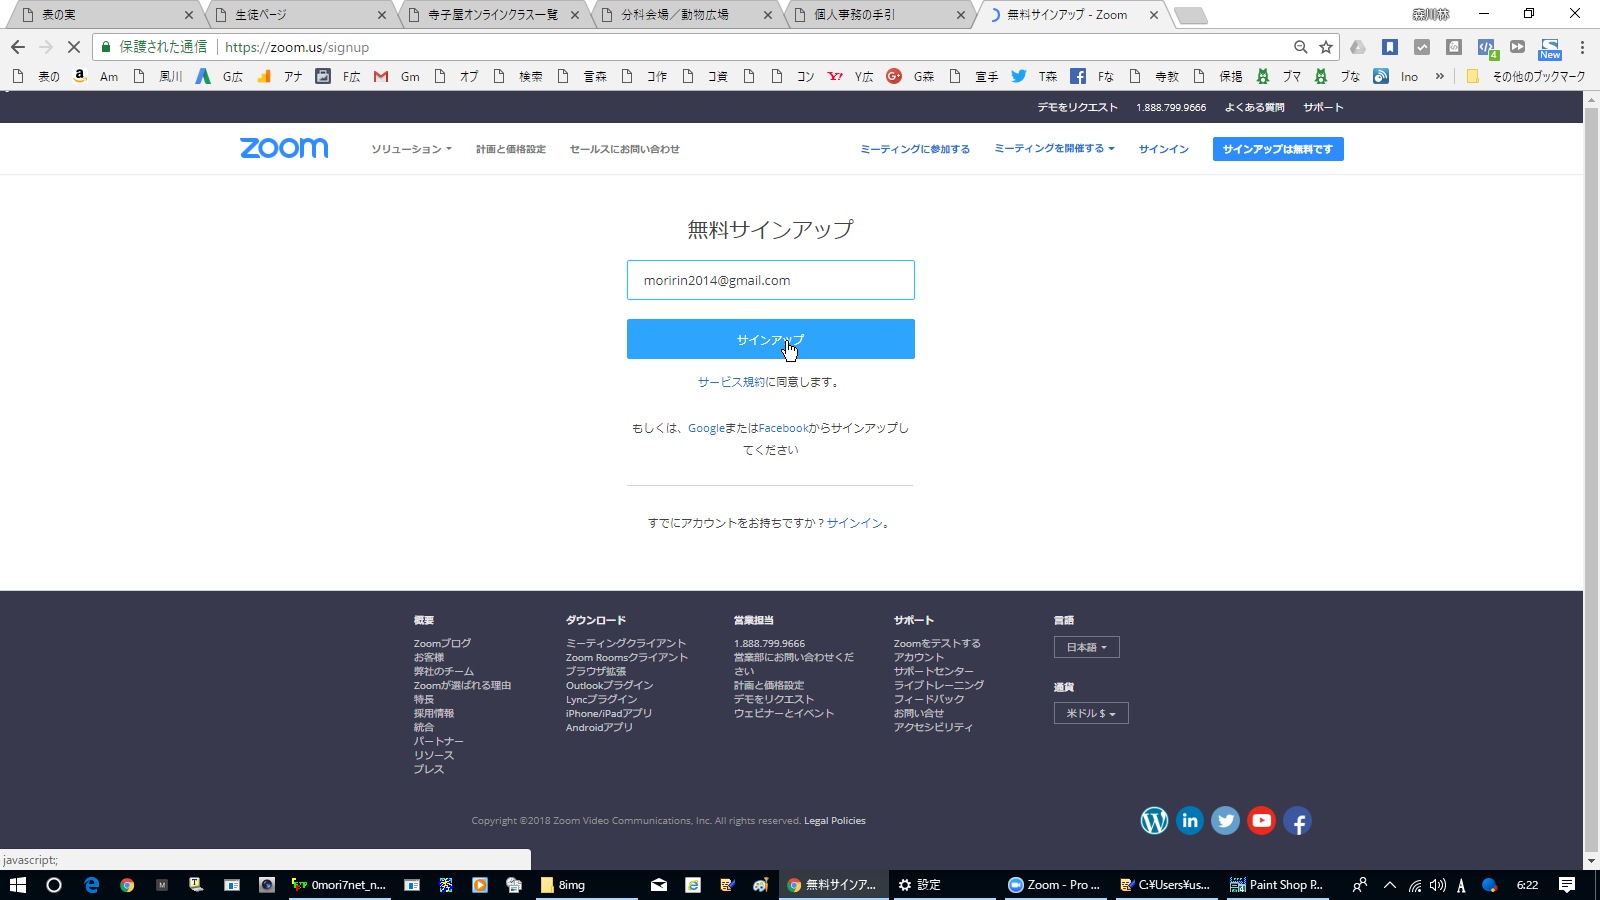
Task: Open the ミーティングクライアント download link
Action: coord(626,643)
